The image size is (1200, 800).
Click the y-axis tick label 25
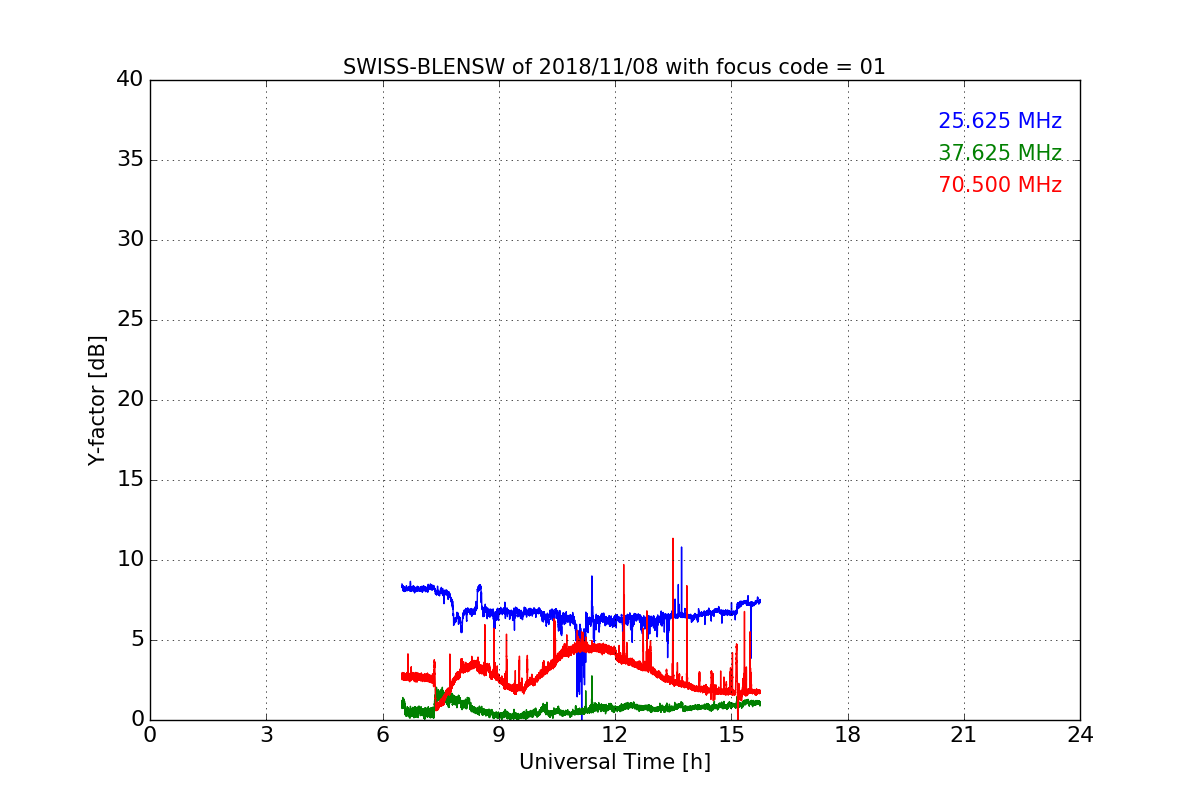(x=130, y=320)
